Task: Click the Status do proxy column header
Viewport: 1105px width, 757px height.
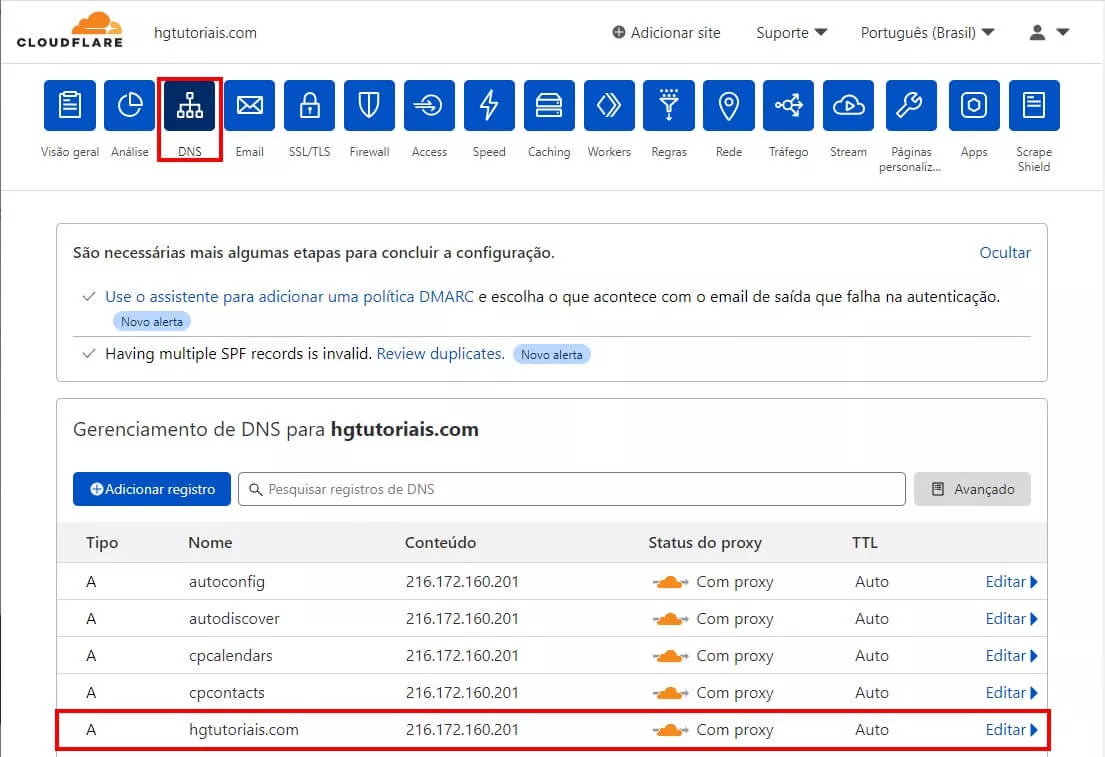Action: pyautogui.click(x=705, y=543)
